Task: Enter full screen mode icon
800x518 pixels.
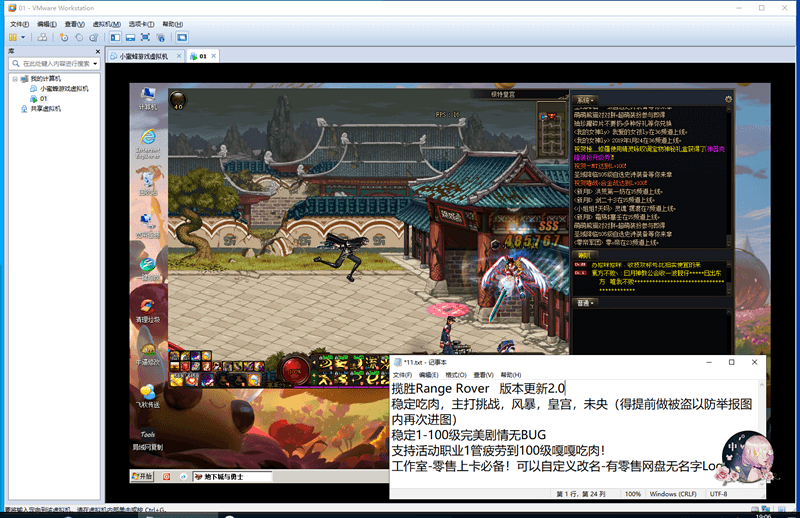Action: [x=145, y=37]
